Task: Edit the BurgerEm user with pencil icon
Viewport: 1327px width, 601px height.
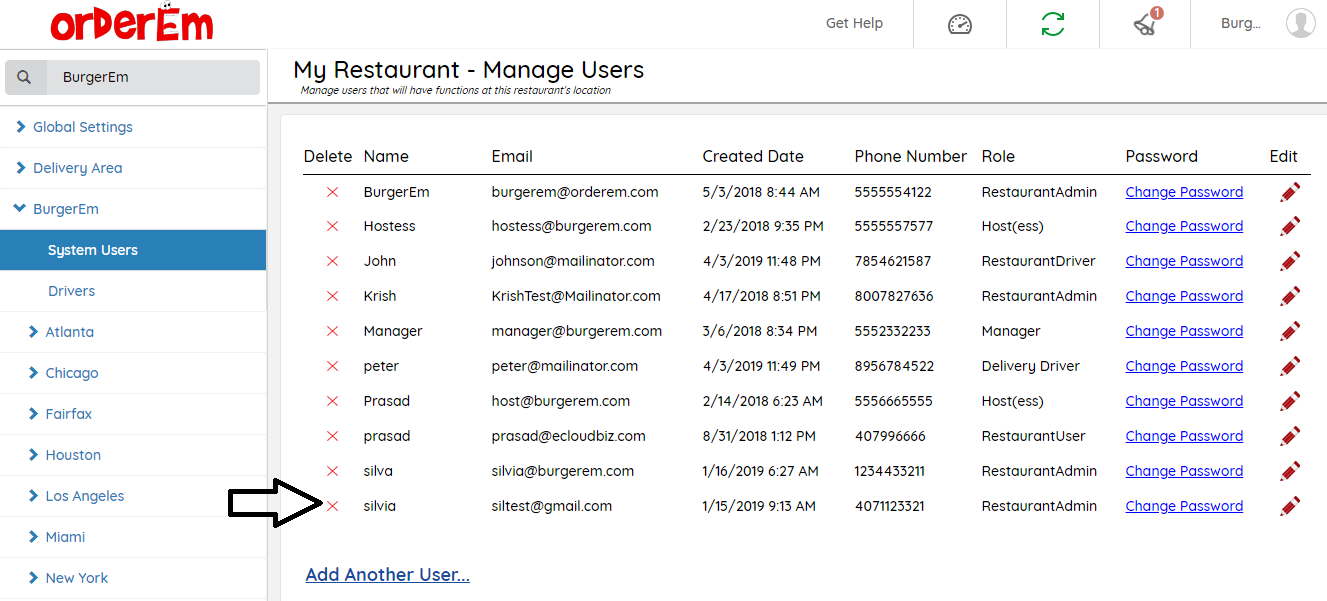Action: [1290, 192]
